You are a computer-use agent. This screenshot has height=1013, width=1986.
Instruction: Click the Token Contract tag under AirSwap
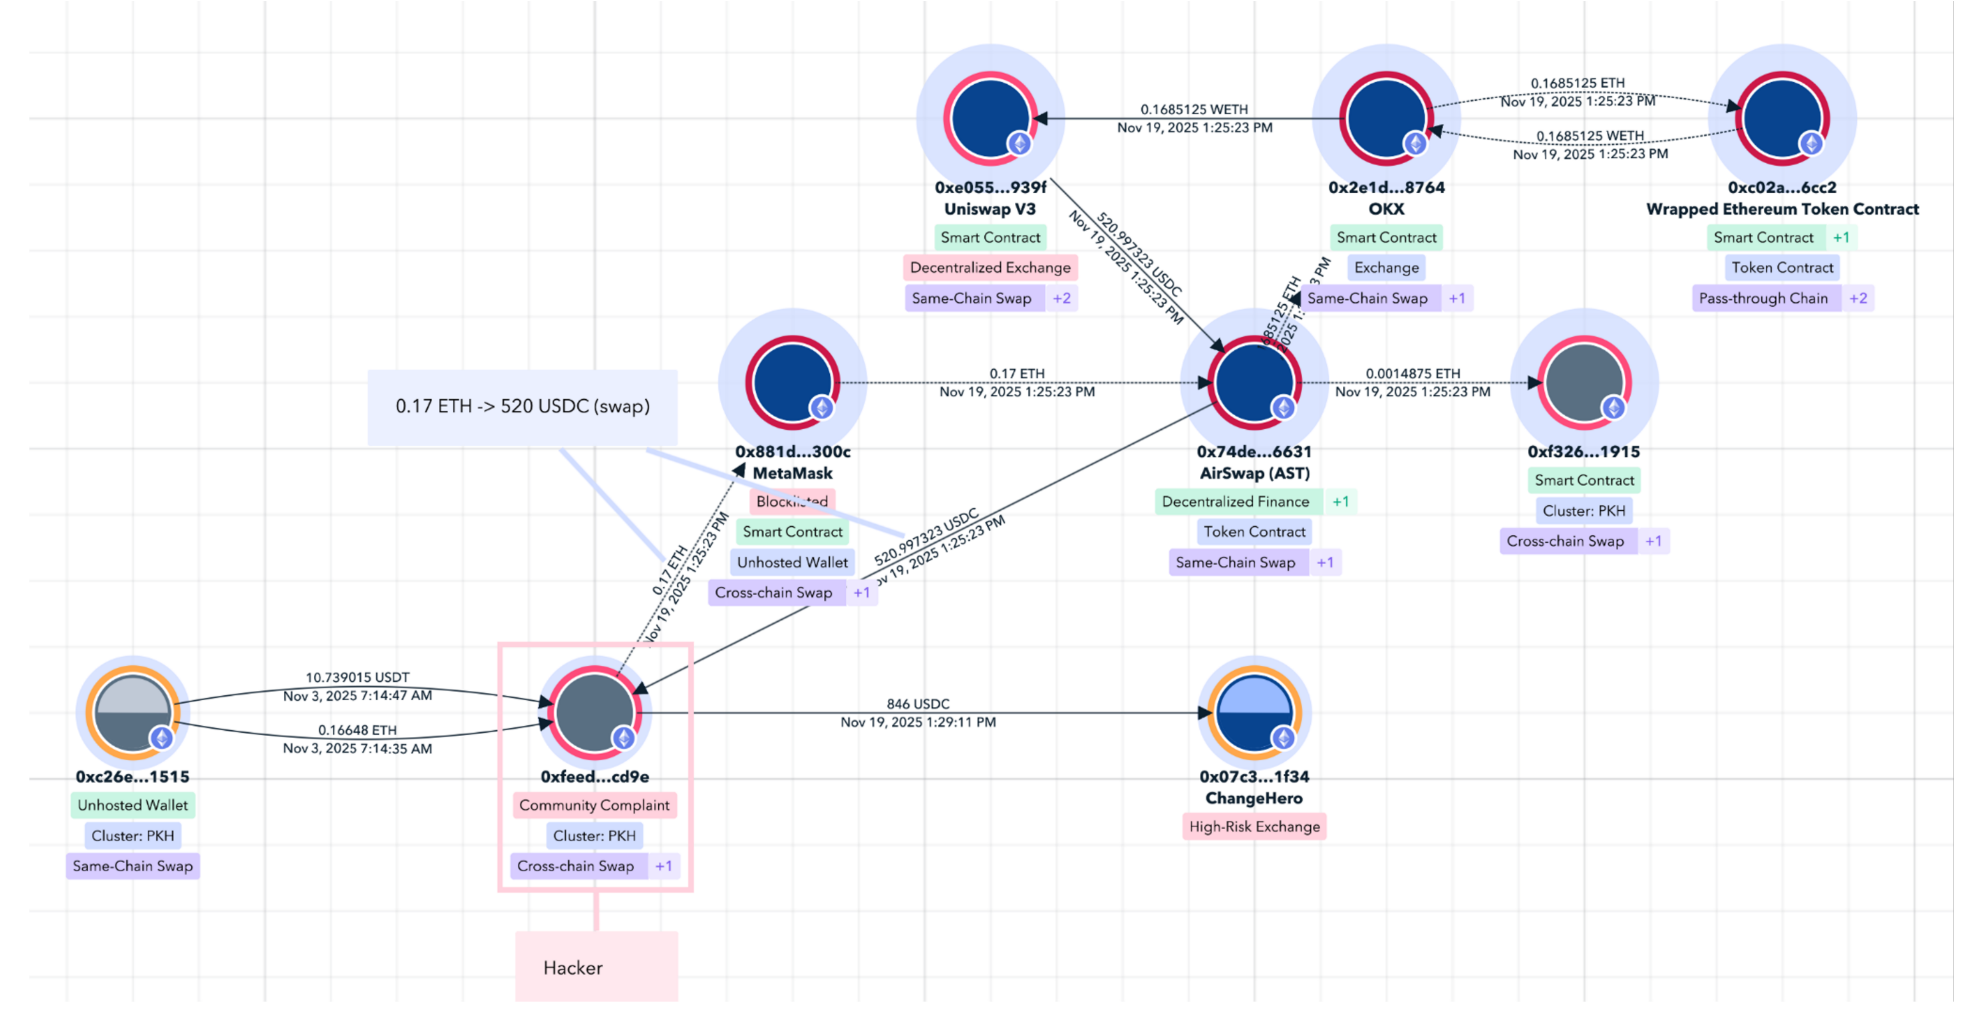point(1254,532)
